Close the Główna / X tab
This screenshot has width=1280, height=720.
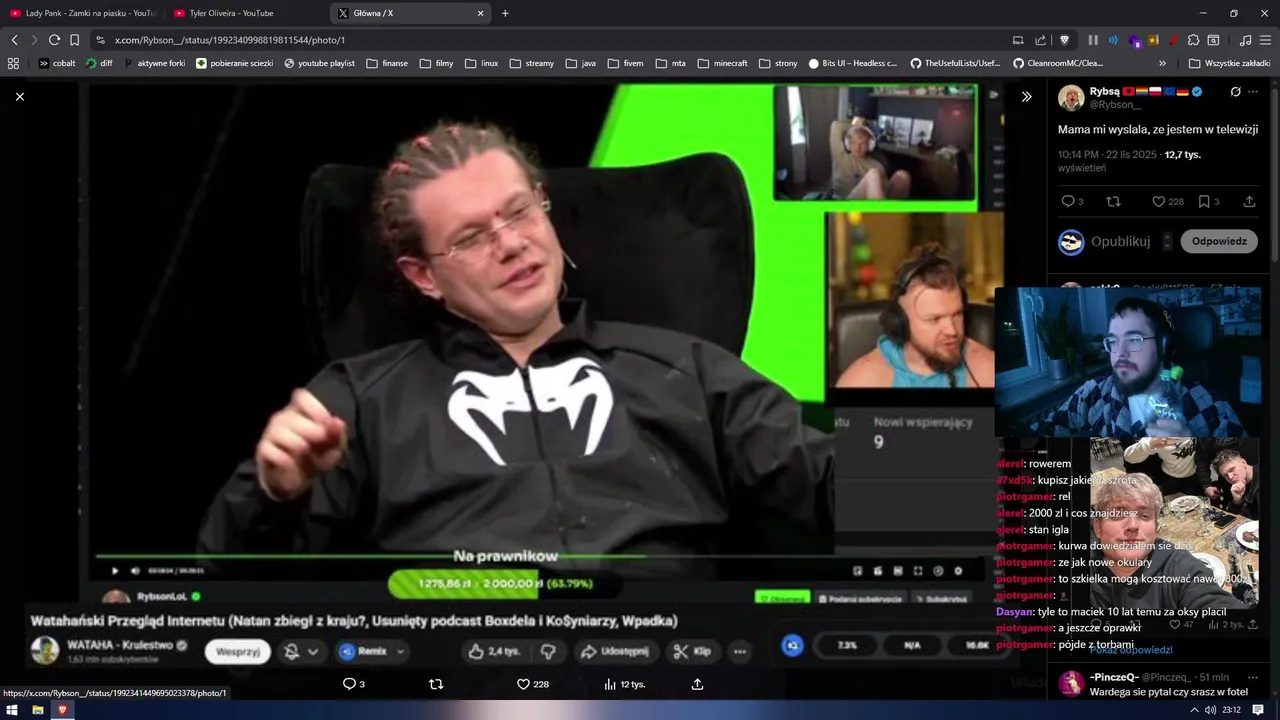(x=480, y=13)
